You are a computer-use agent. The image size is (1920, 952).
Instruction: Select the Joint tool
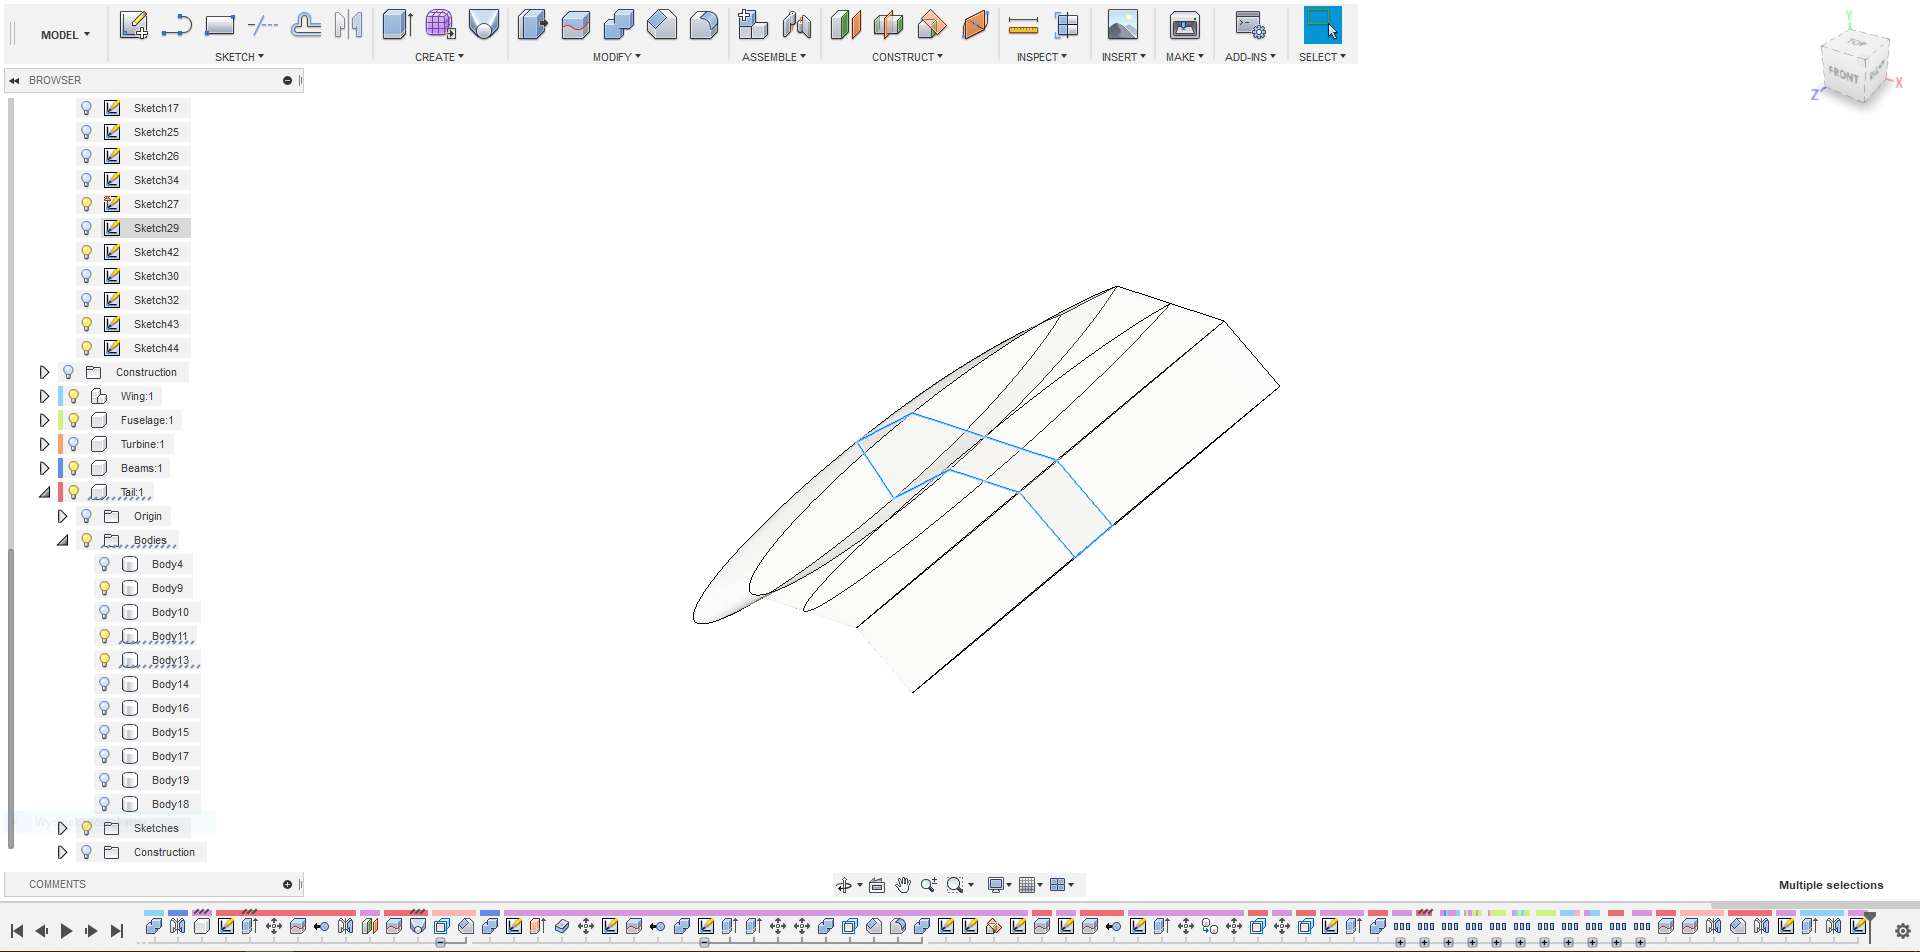[797, 25]
